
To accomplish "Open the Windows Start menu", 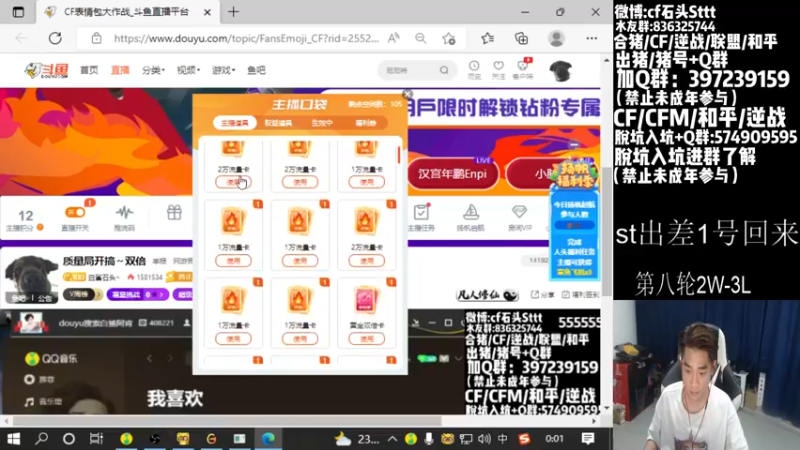I will 13,438.
